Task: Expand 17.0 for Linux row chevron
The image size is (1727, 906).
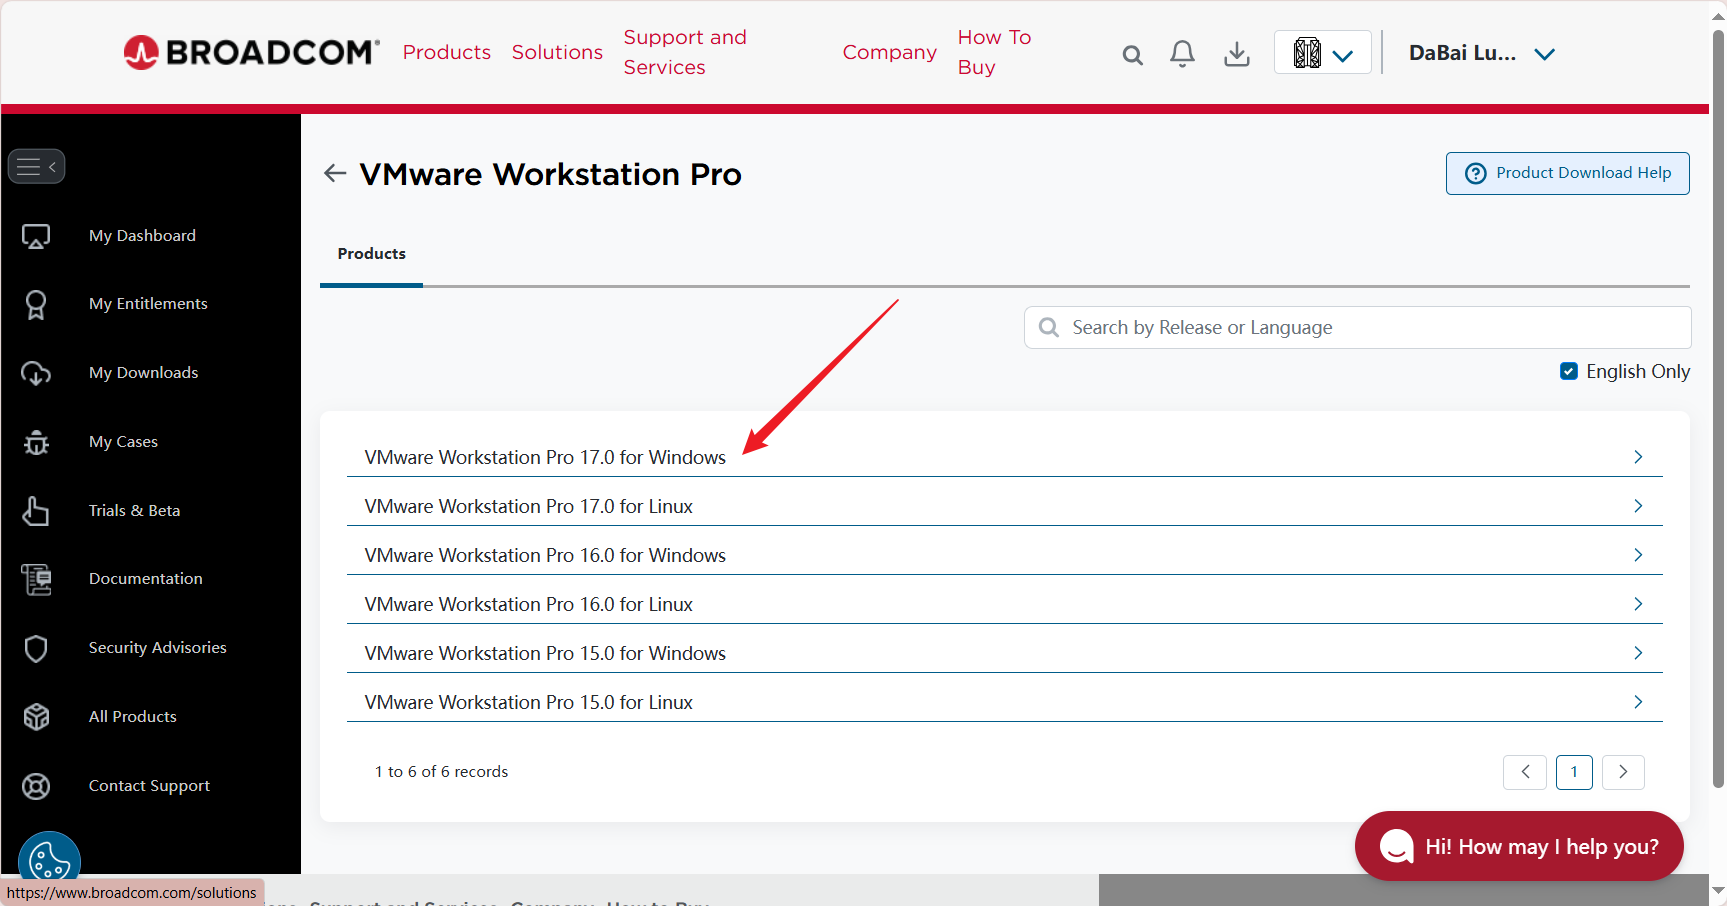Action: tap(1638, 506)
